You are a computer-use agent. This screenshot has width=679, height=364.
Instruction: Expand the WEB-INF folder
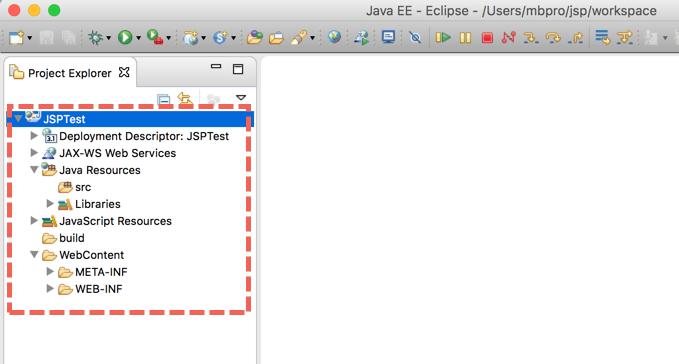tap(50, 288)
